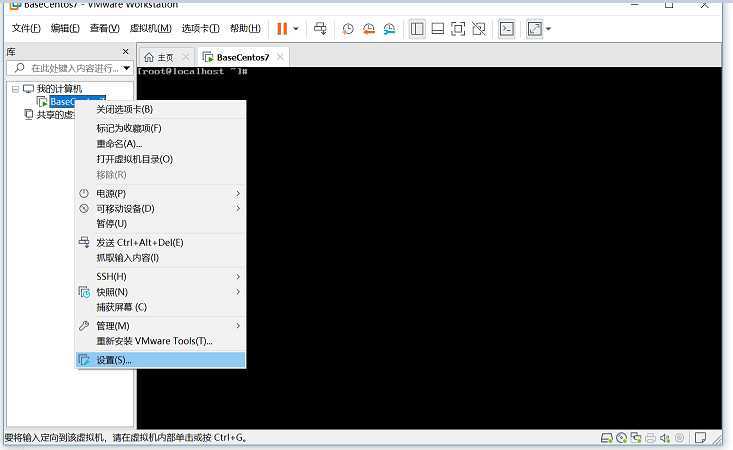Viewport: 733px width, 450px height.
Task: Click the console view terminal icon
Action: pyautogui.click(x=507, y=29)
